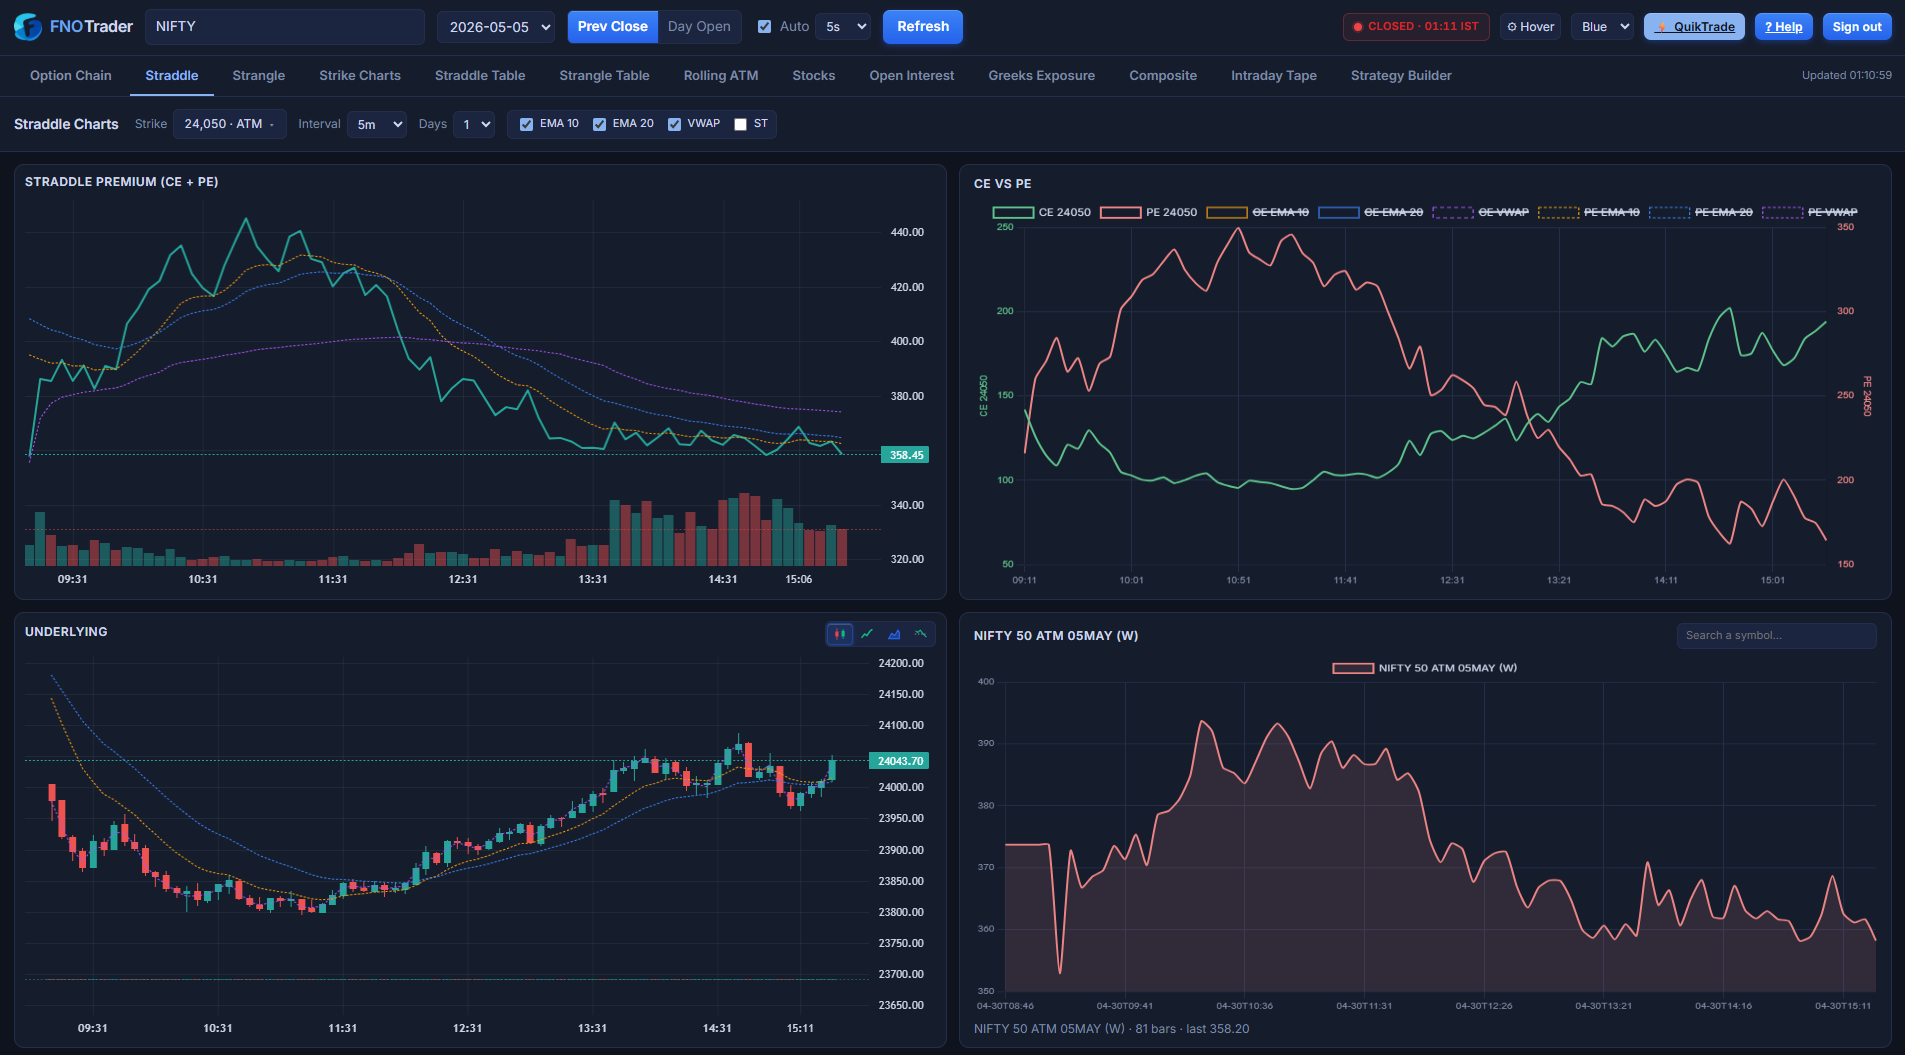Toggle NIFTY 50 ATM 05MAY (W) legend

click(x=1424, y=668)
